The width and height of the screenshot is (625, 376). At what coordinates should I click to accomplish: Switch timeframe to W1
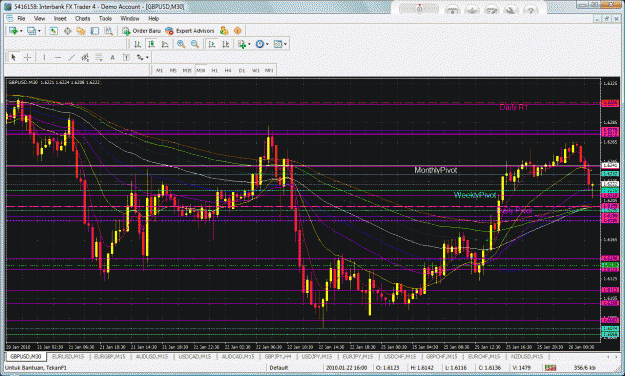click(256, 70)
